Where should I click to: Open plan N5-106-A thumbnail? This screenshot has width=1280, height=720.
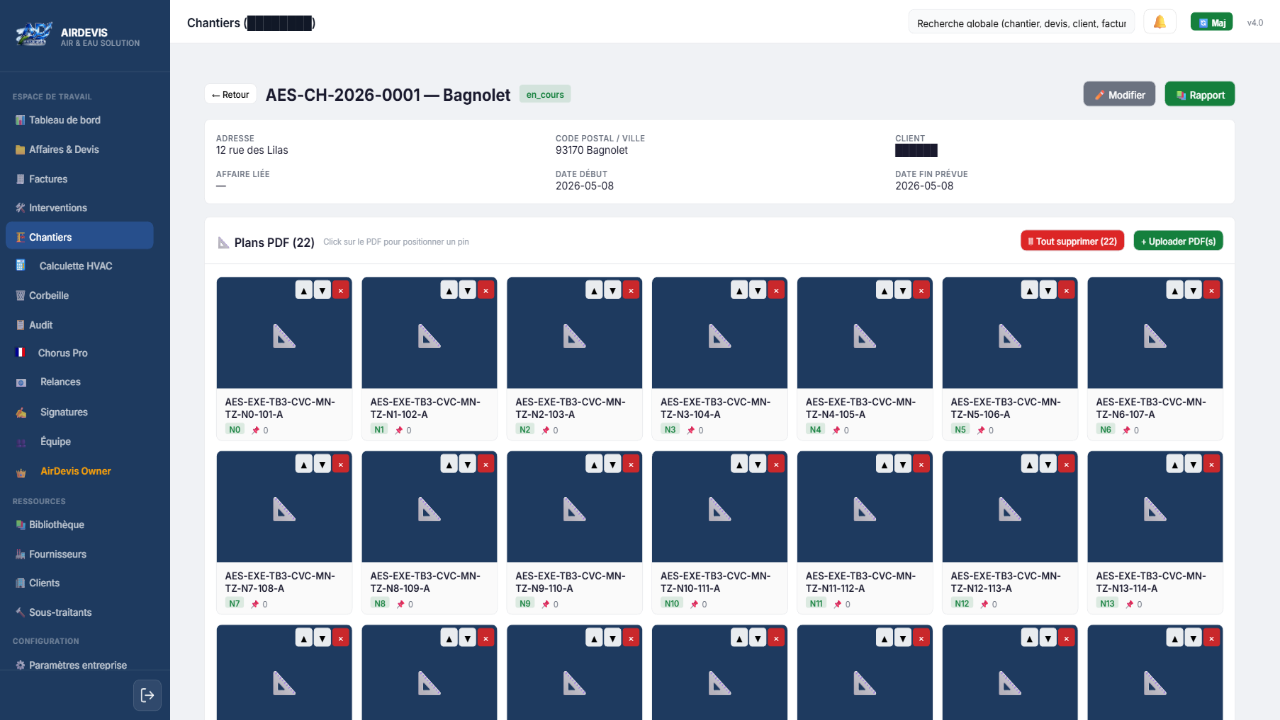[x=1010, y=333]
